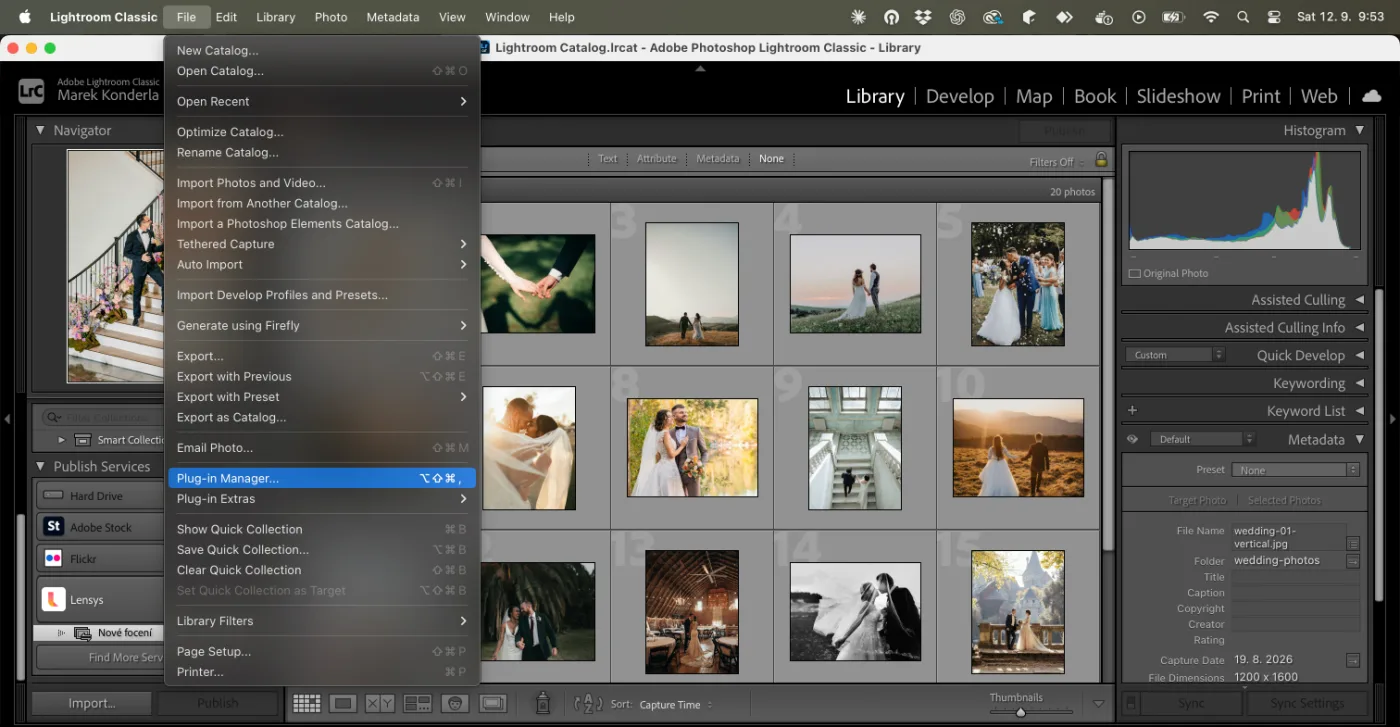Screen dimensions: 1400x727
Task: Click the filter lock padlock icon
Action: click(1101, 160)
